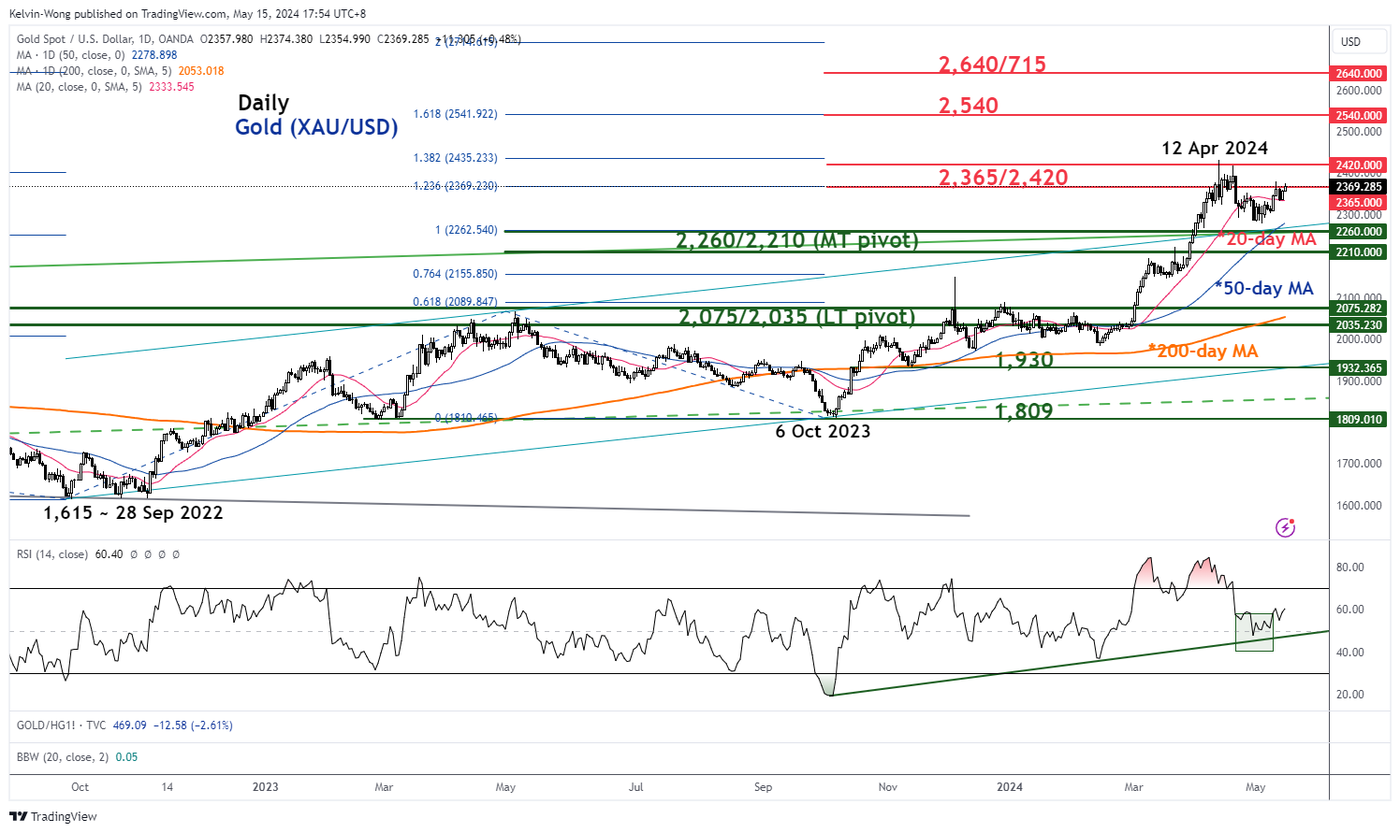
Task: Click the 2260.000 green support price tag
Action: (1359, 231)
